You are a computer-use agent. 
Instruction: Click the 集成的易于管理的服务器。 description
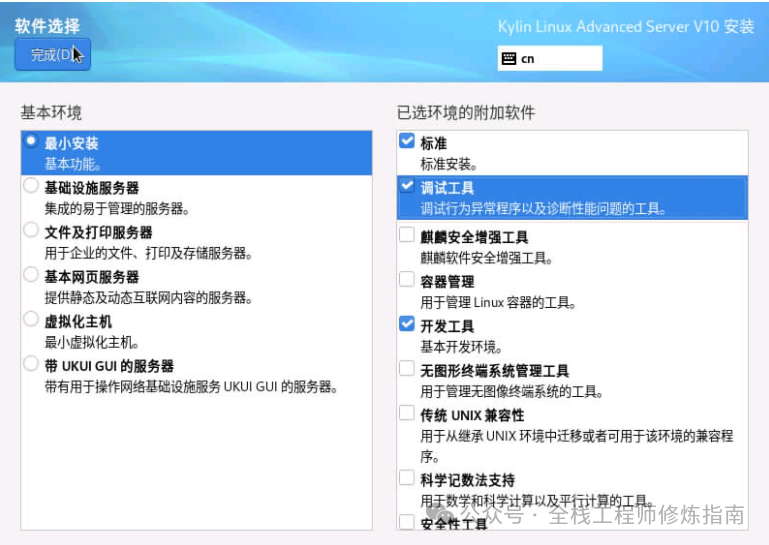(117, 208)
